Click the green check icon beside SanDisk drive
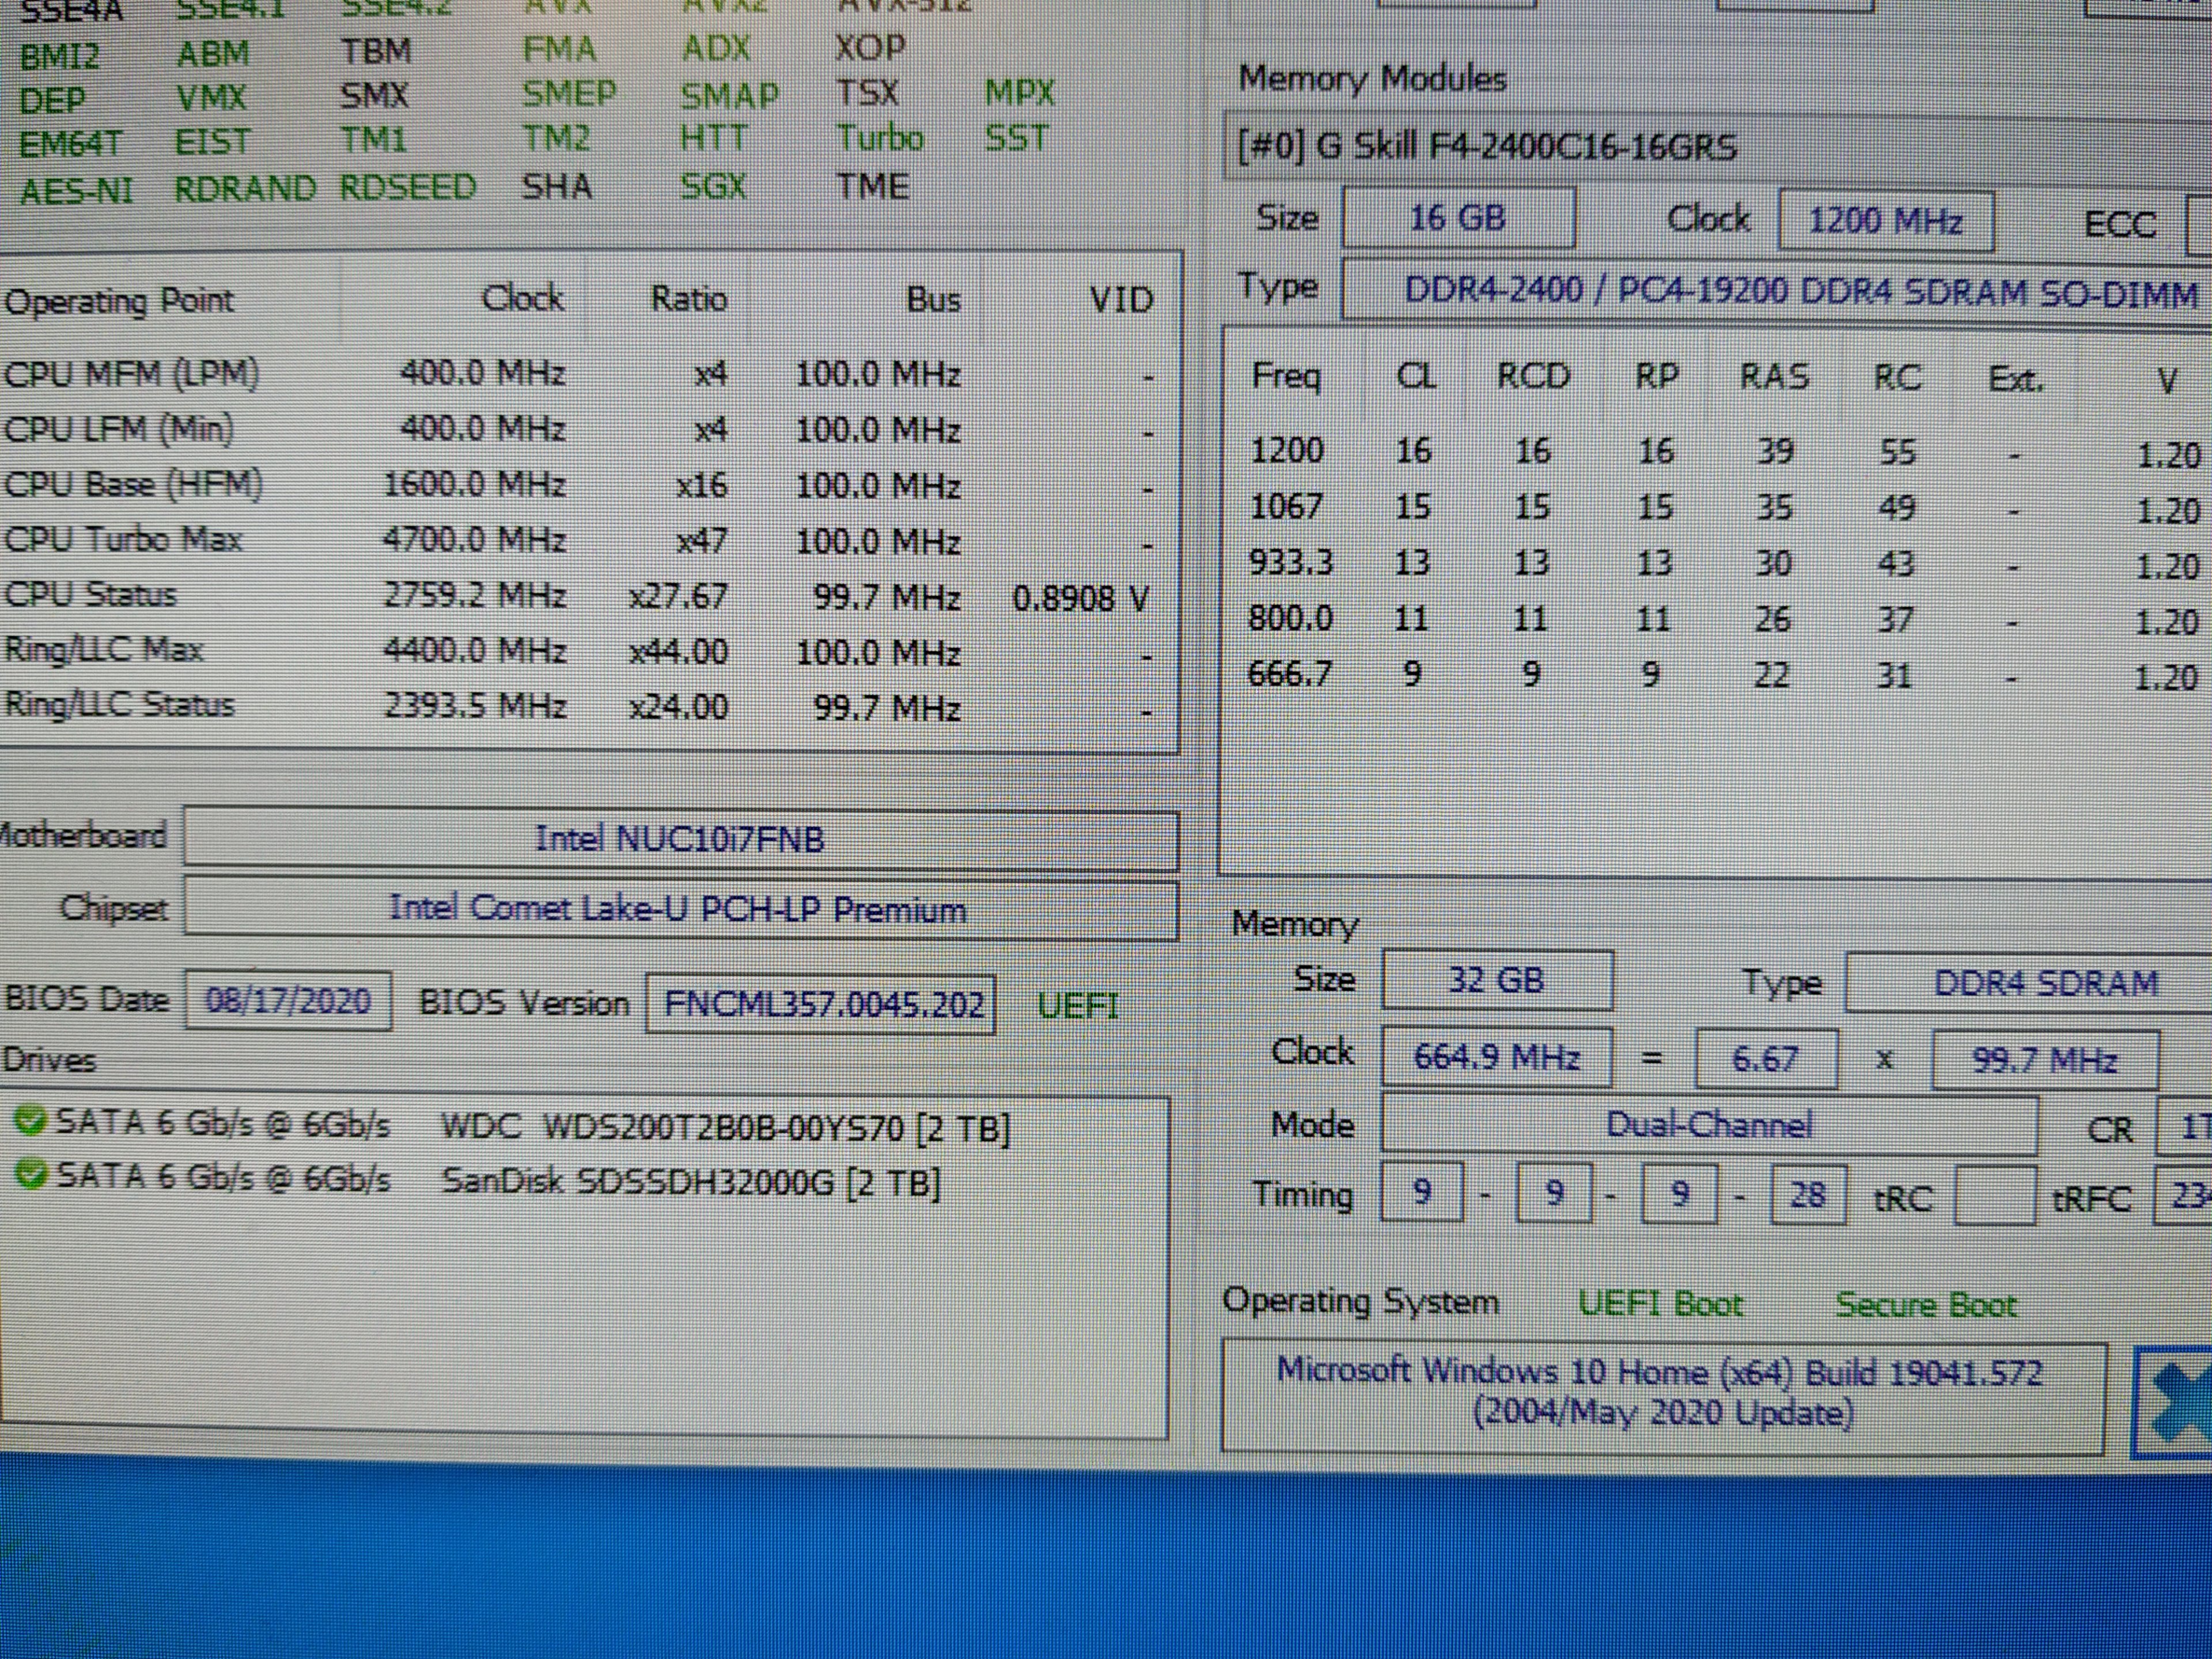Image resolution: width=2212 pixels, height=1659 pixels. click(30, 1174)
